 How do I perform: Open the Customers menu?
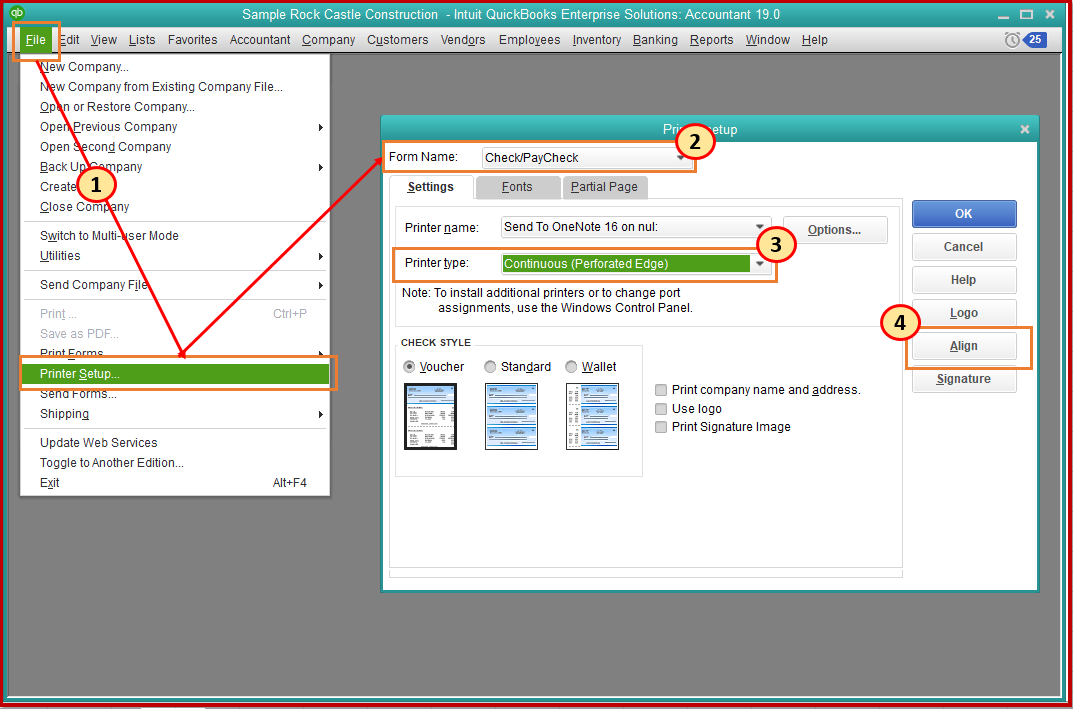[398, 40]
